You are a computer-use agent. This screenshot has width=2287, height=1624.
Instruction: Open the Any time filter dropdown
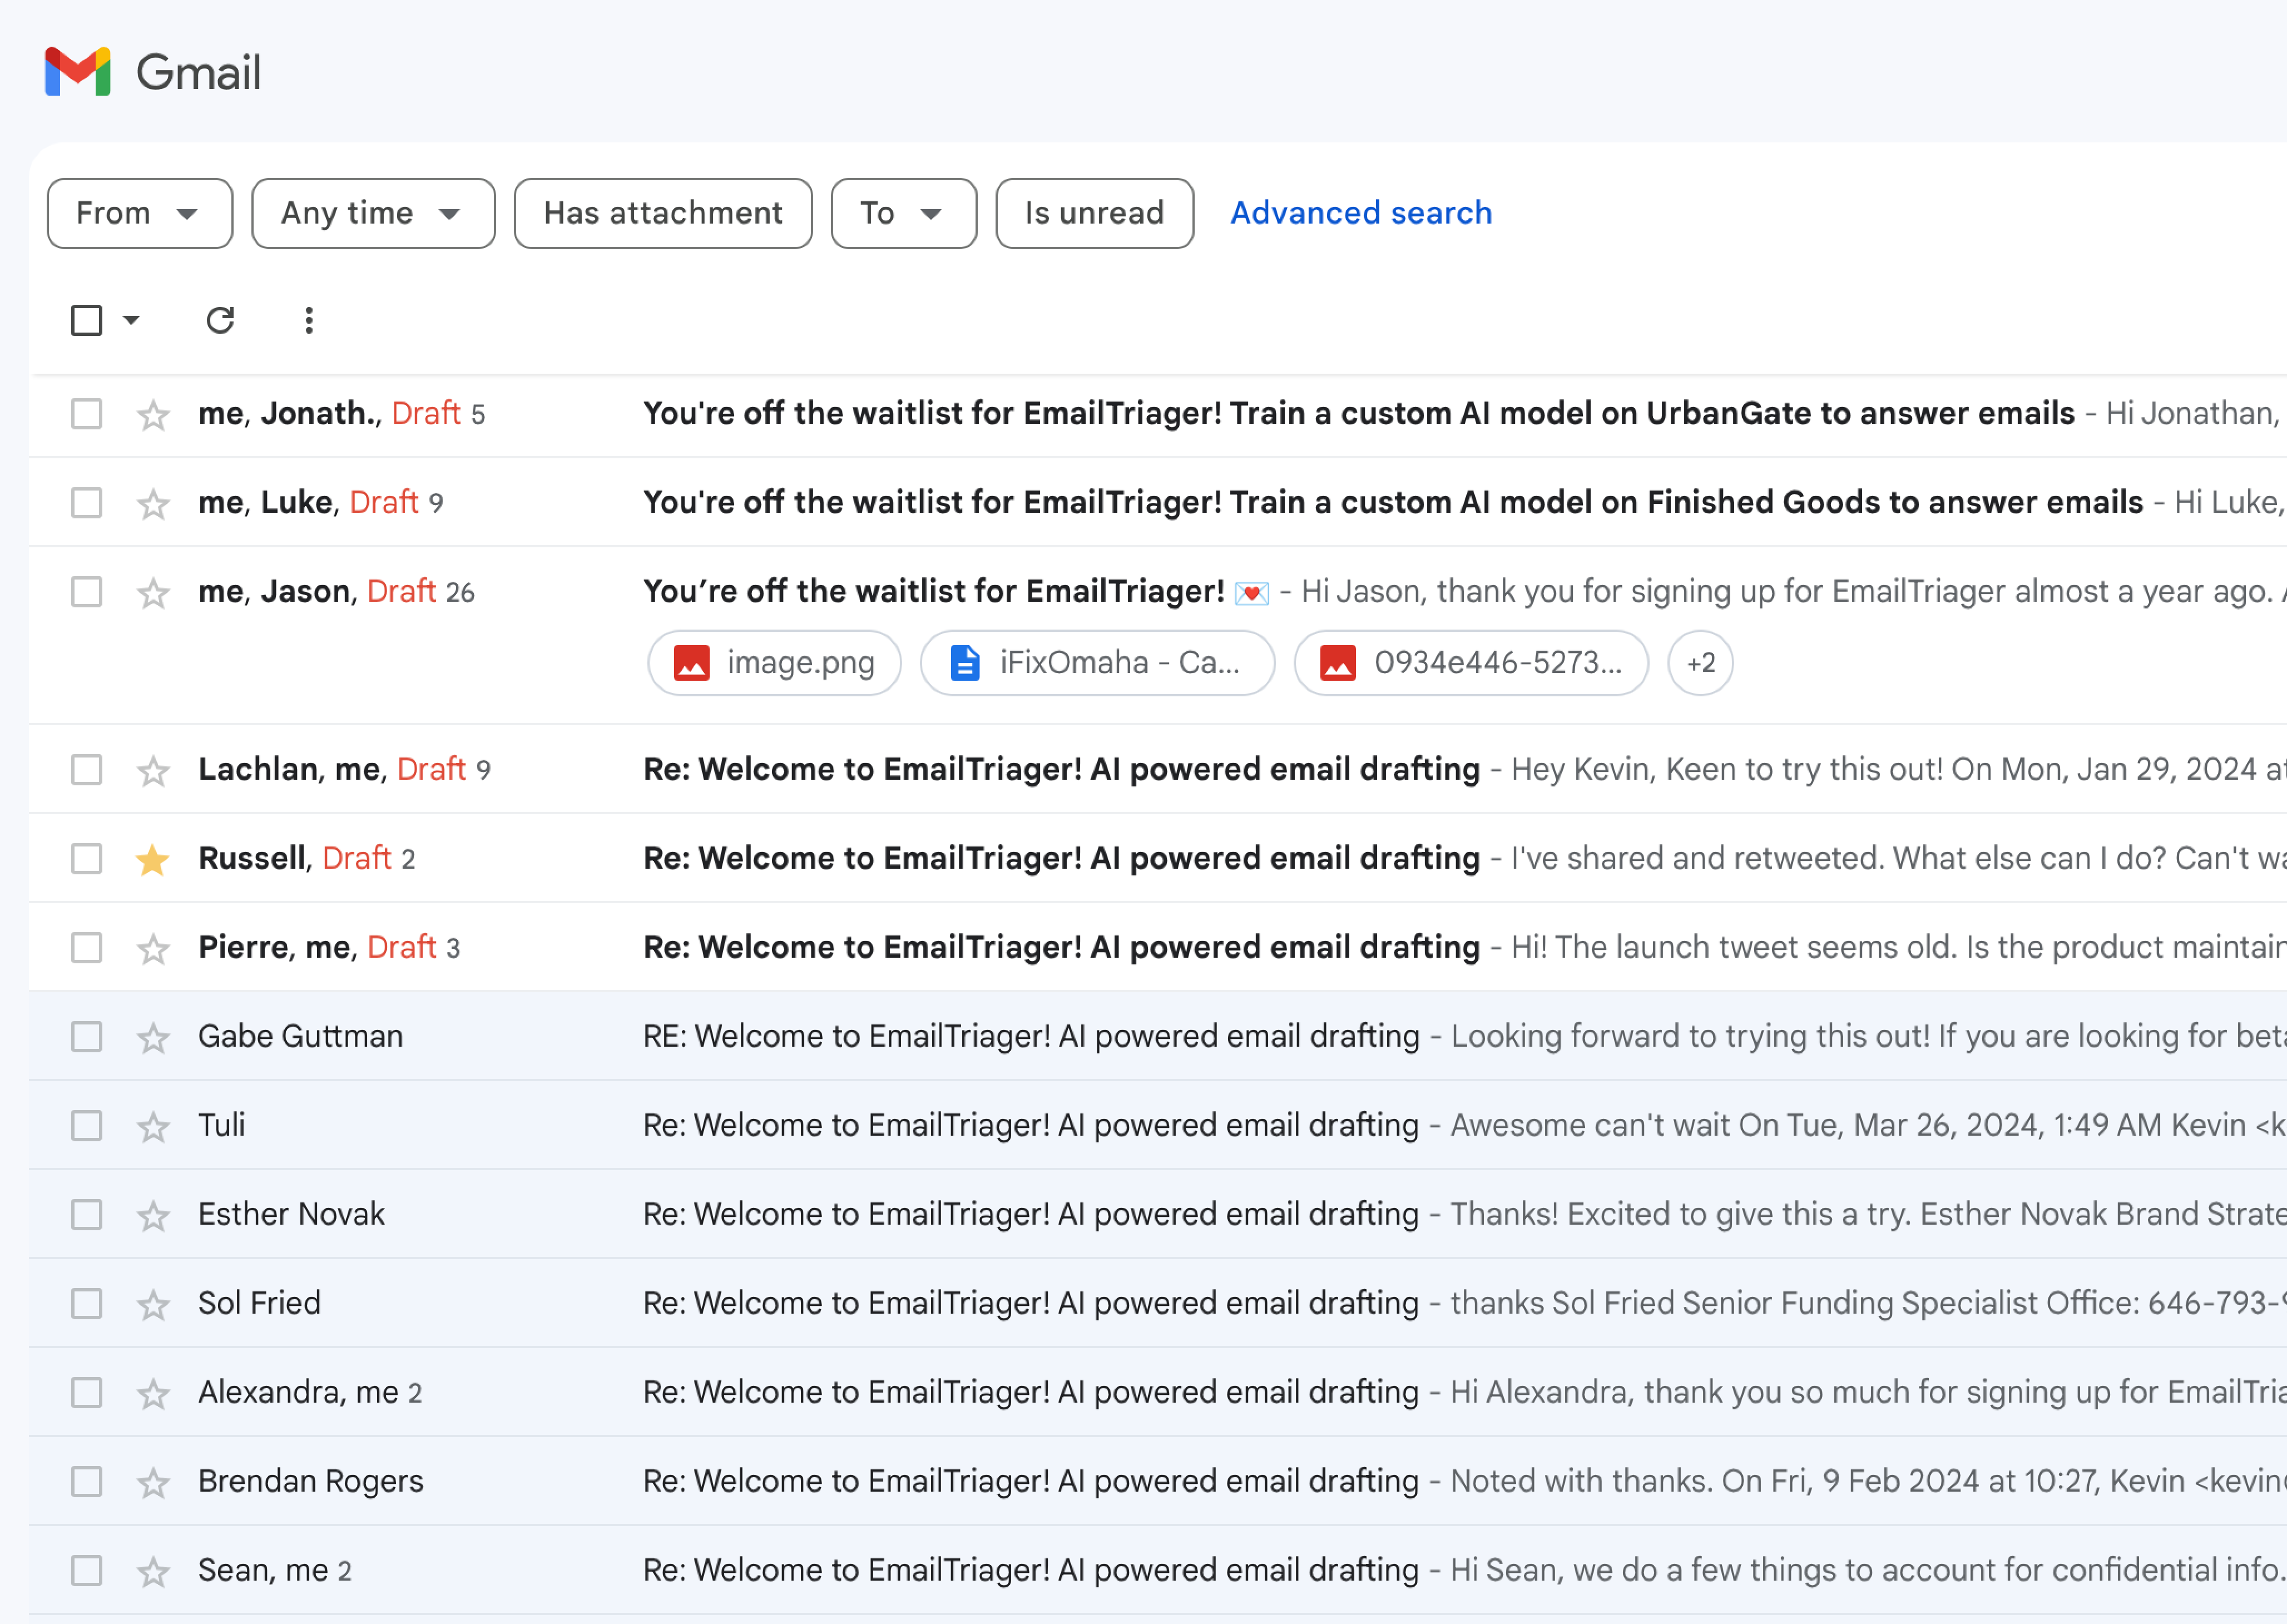pos(372,213)
